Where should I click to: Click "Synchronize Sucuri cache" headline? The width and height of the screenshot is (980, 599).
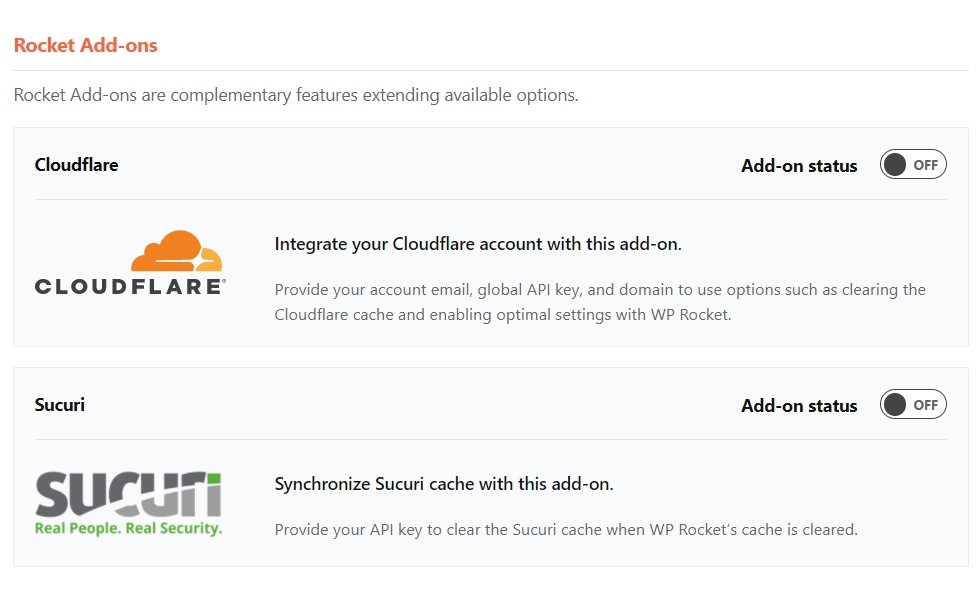tap(444, 484)
